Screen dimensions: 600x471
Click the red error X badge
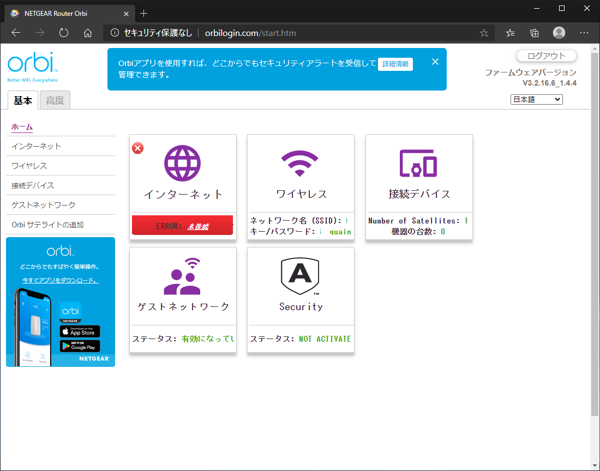tap(138, 148)
